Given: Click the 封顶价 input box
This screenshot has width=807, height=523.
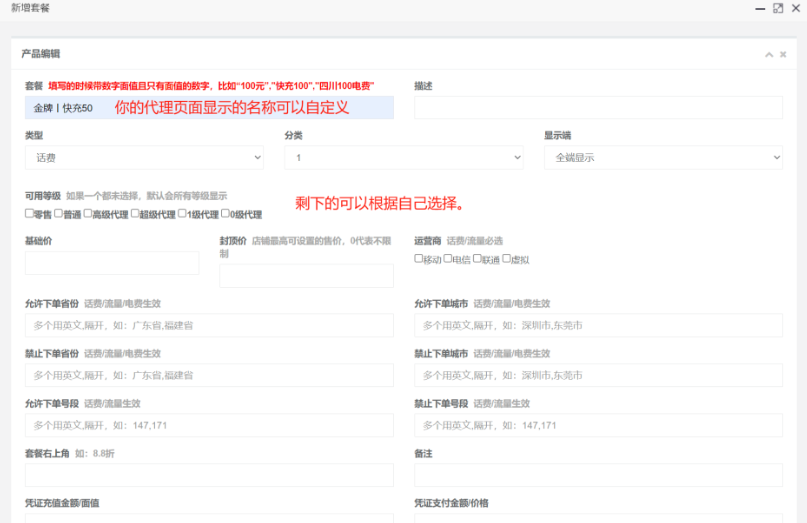Looking at the screenshot, I should [306, 276].
